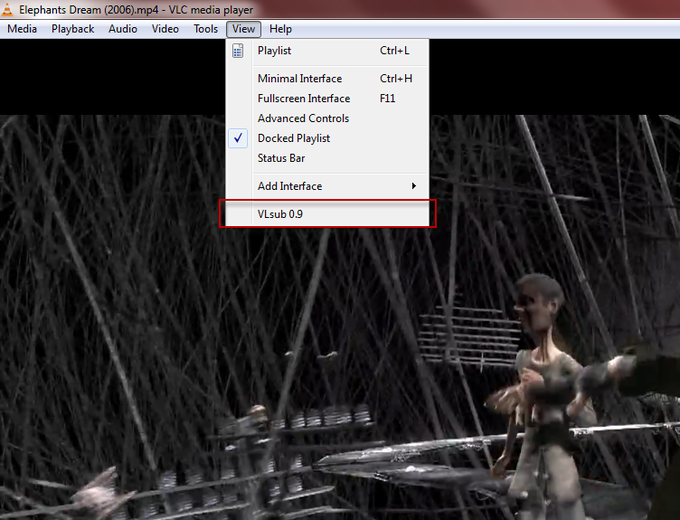Choose Playlist from the View menu
Viewport: 680px width, 520px height.
[x=327, y=51]
